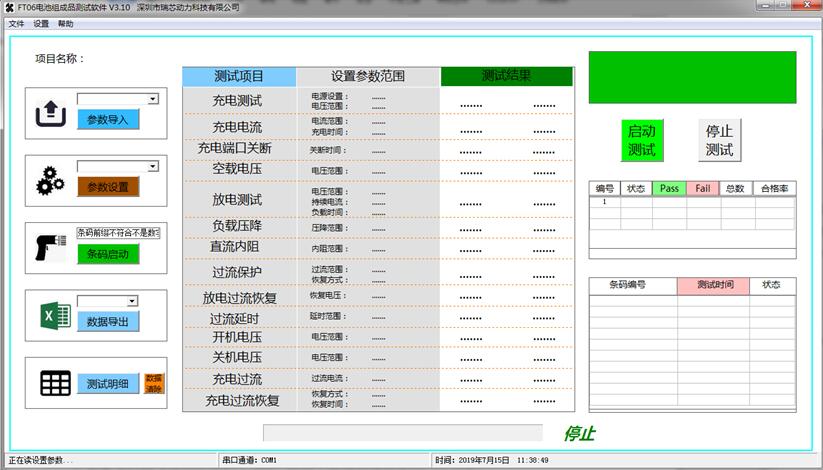Click the Fail column header
Screen dimensions: 823x470
click(703, 189)
